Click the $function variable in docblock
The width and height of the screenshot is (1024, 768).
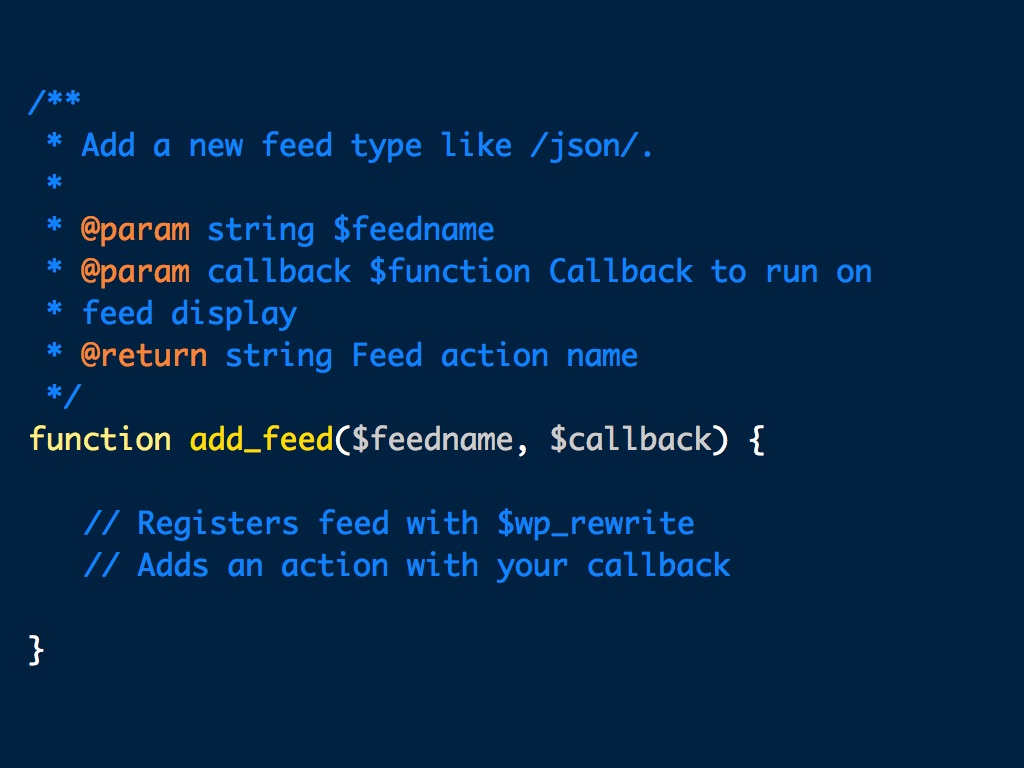pyautogui.click(x=450, y=272)
